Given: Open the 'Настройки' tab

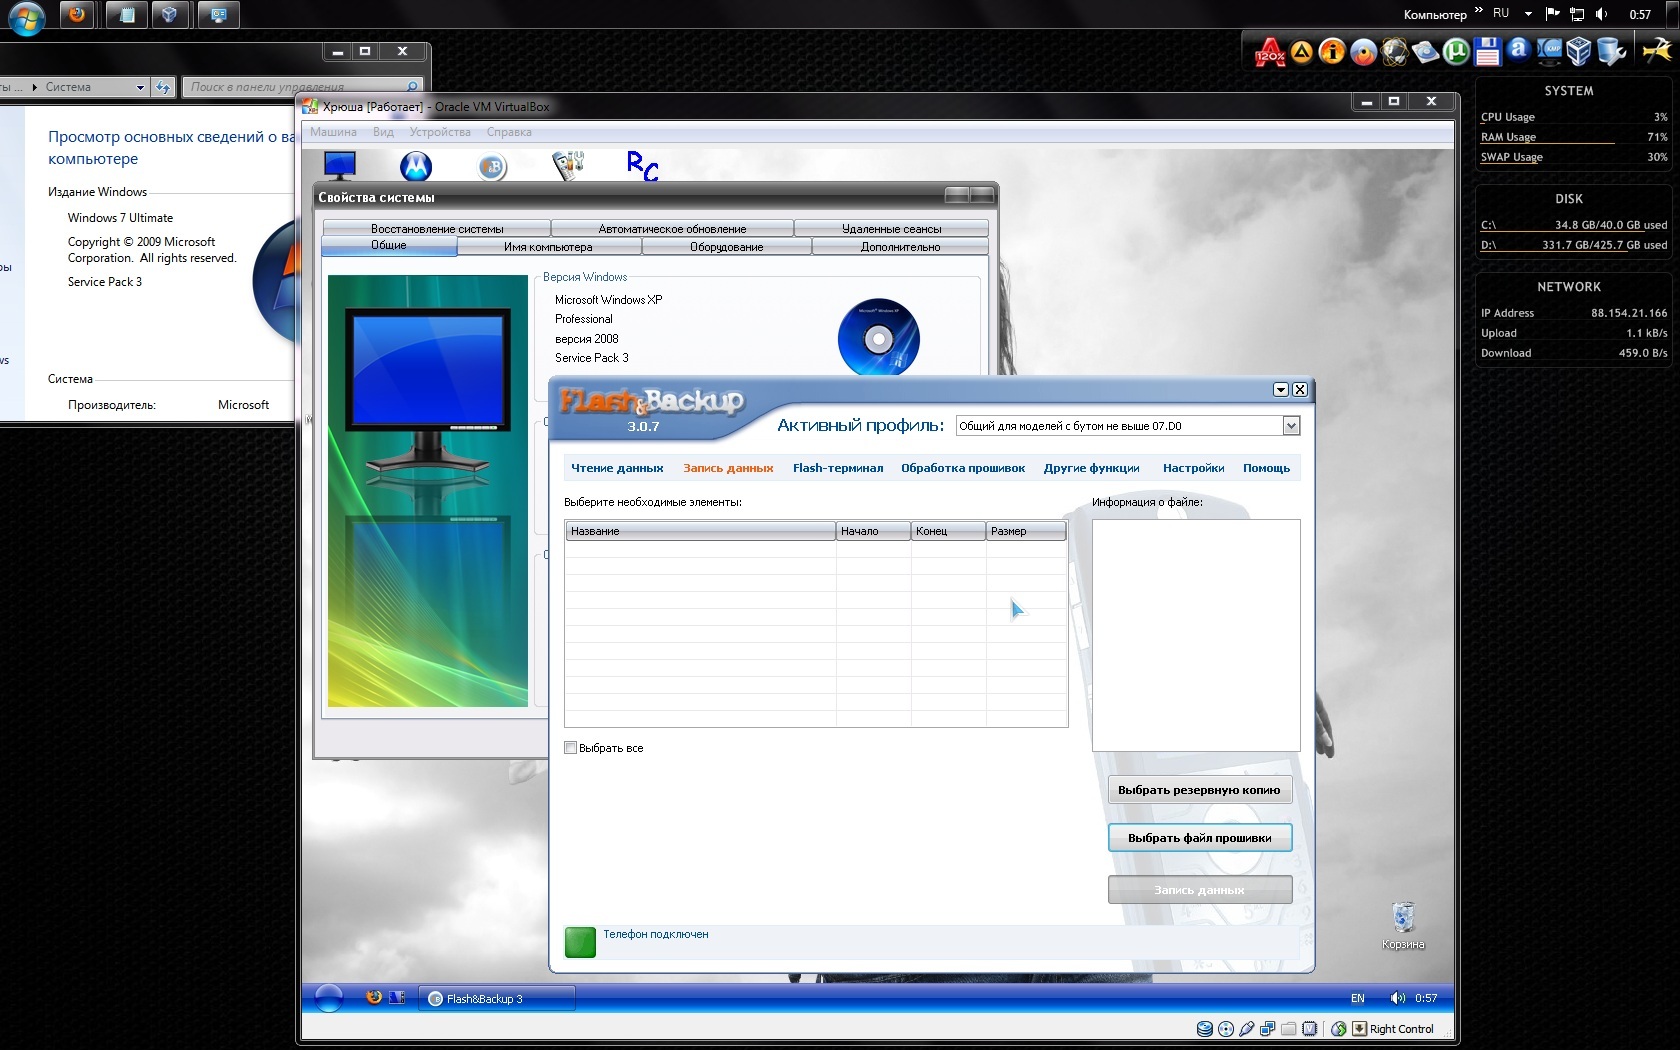Looking at the screenshot, I should [x=1193, y=468].
